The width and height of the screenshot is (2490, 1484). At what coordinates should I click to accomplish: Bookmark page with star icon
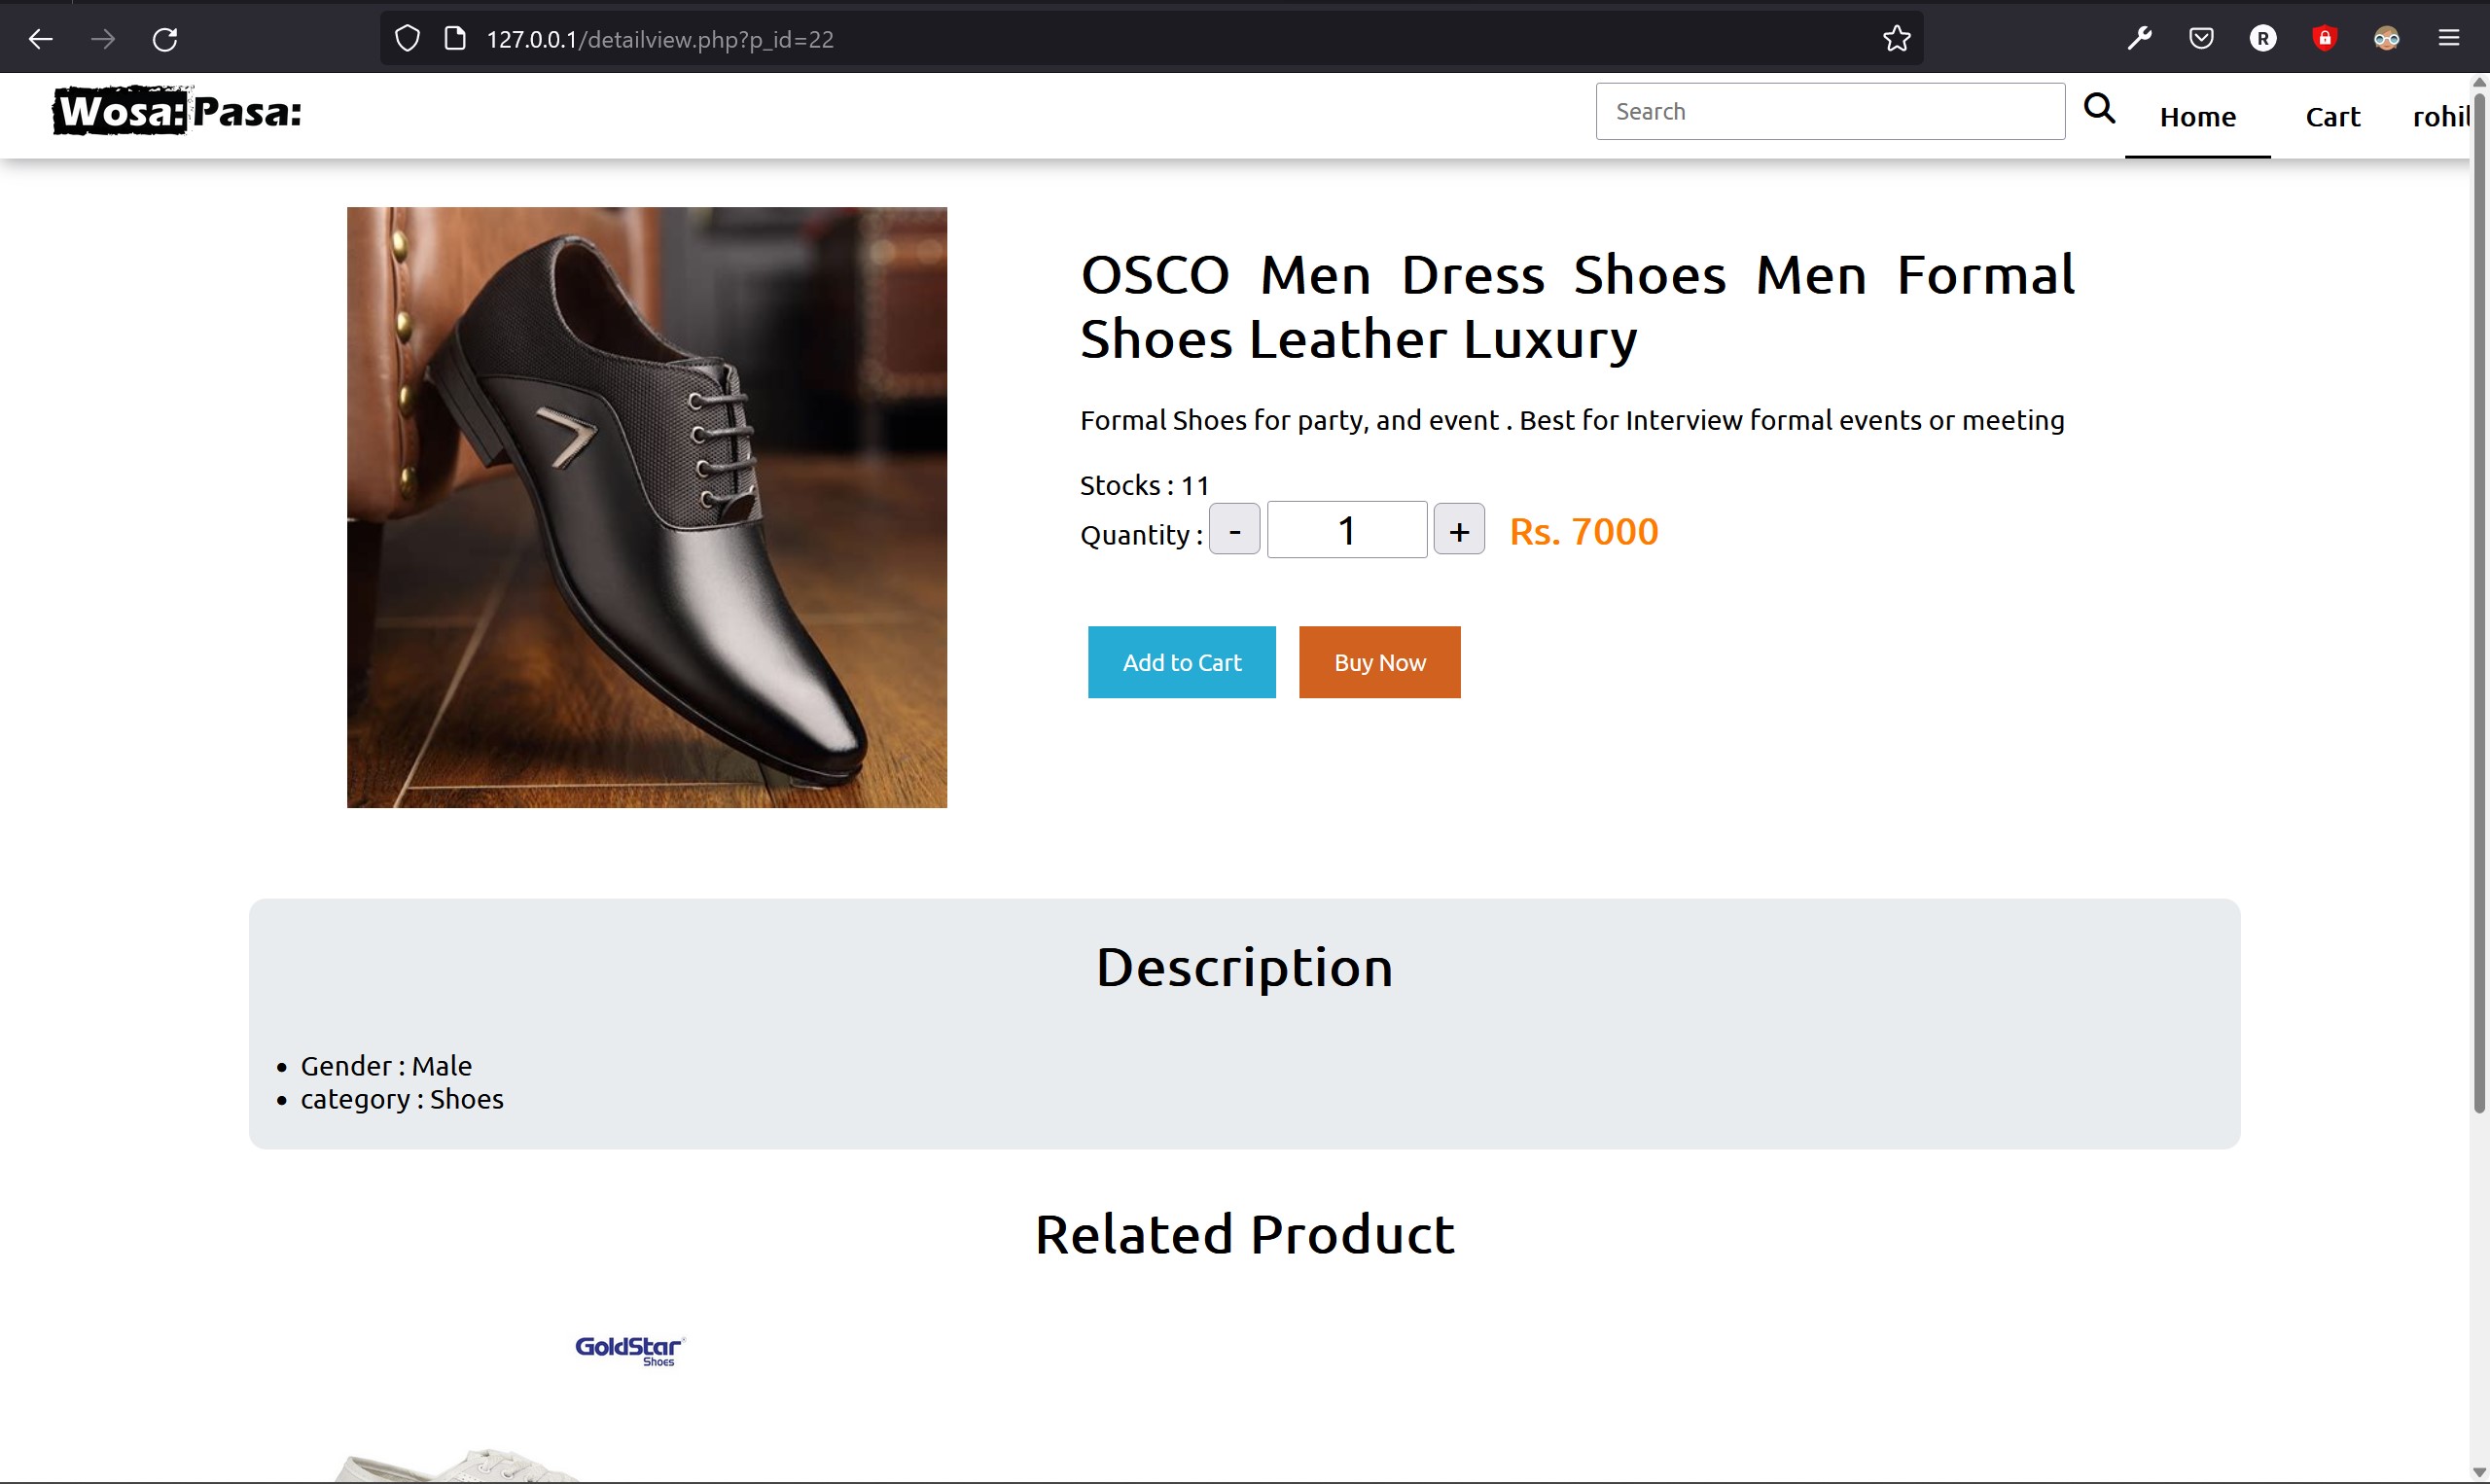pos(1896,39)
